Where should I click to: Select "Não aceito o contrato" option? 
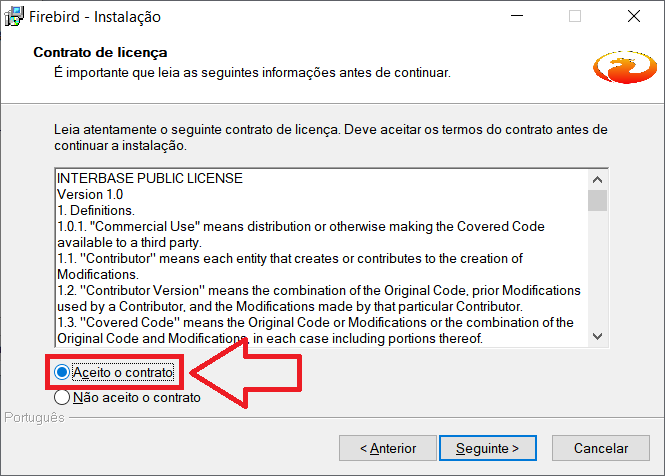tap(62, 397)
